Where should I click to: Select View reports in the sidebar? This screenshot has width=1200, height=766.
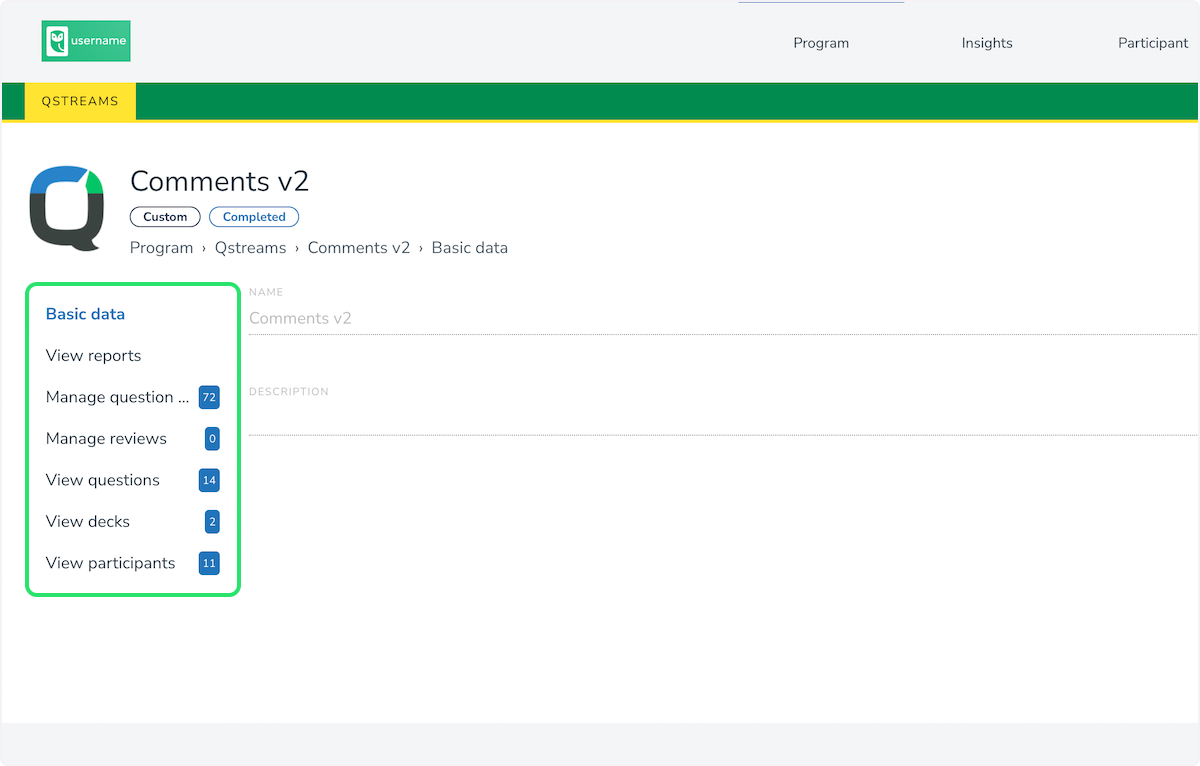[x=93, y=356]
